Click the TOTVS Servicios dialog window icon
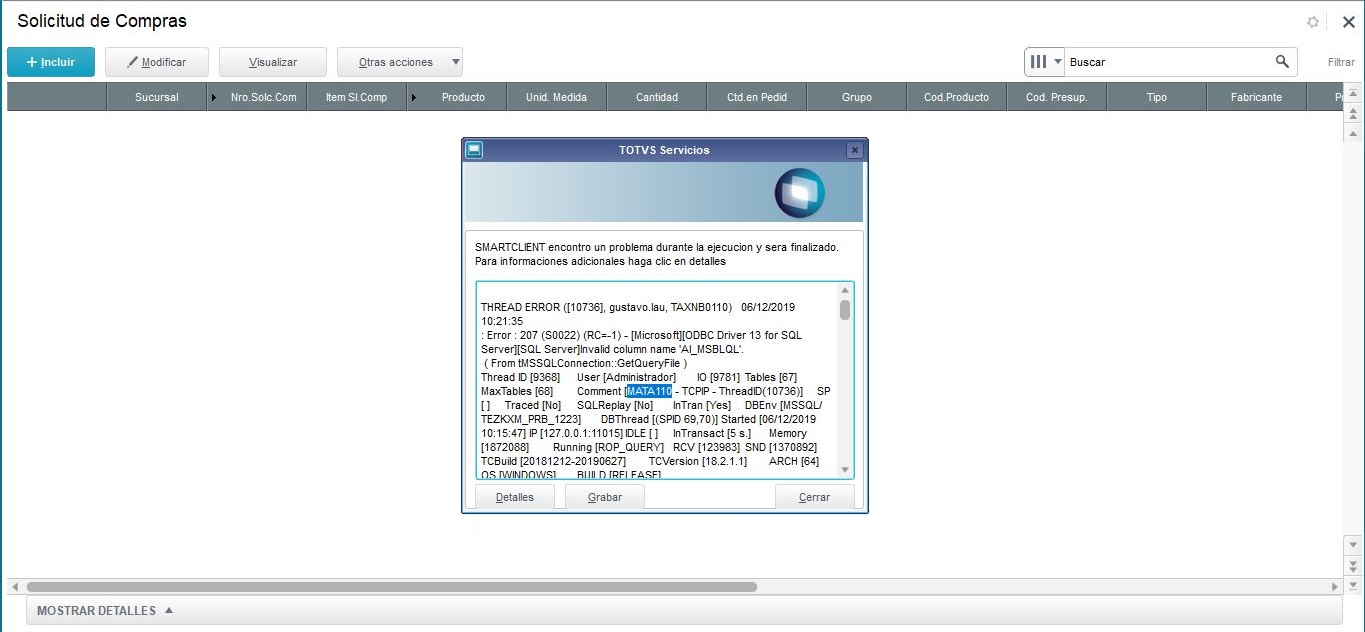 click(x=474, y=150)
